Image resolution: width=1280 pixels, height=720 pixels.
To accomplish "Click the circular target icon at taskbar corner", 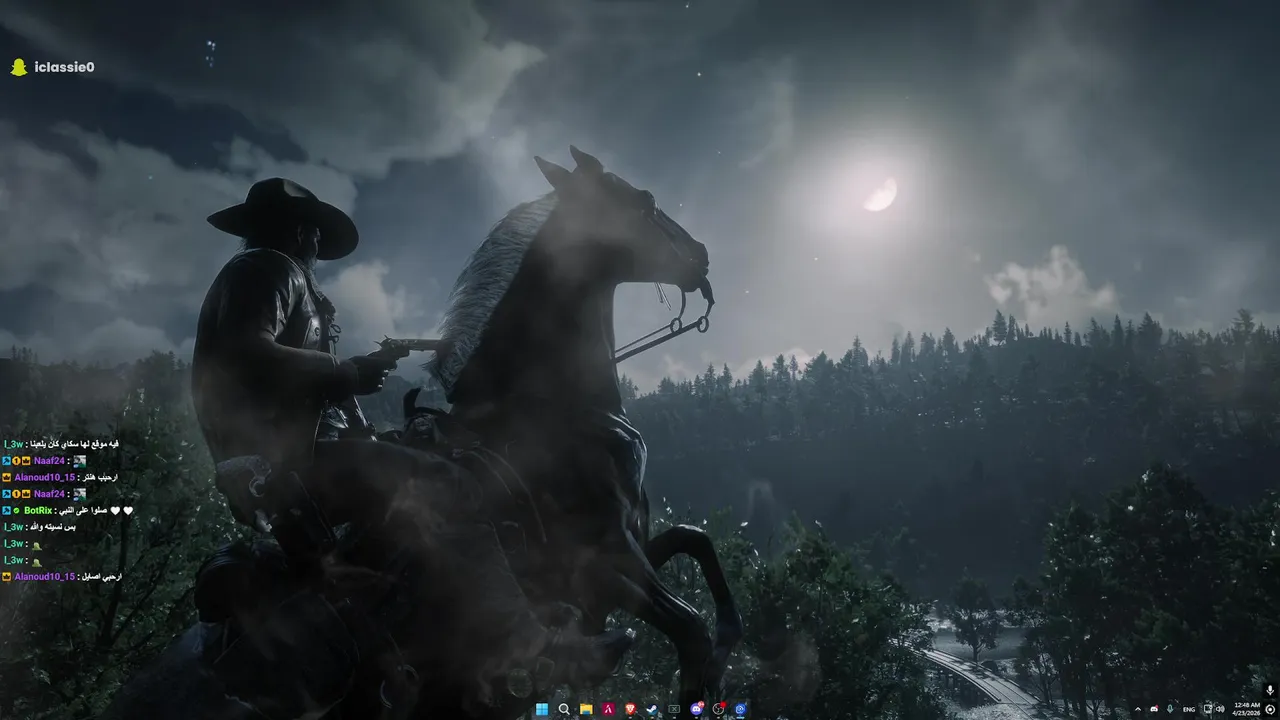I will [x=1270, y=709].
